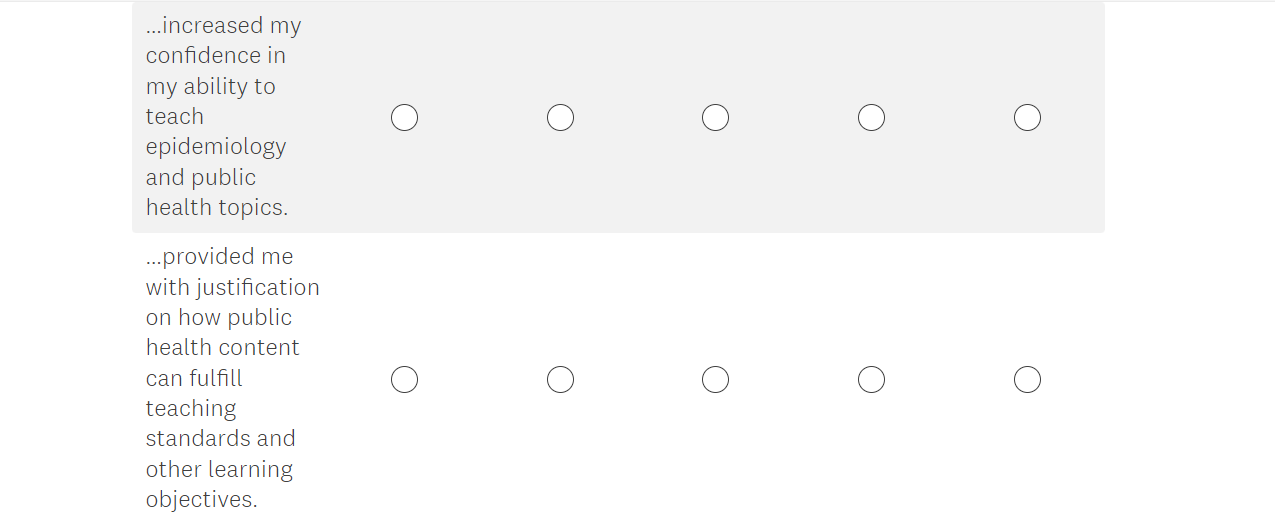
Task: Choose leftmost option for teaching standards justification
Action: [404, 380]
